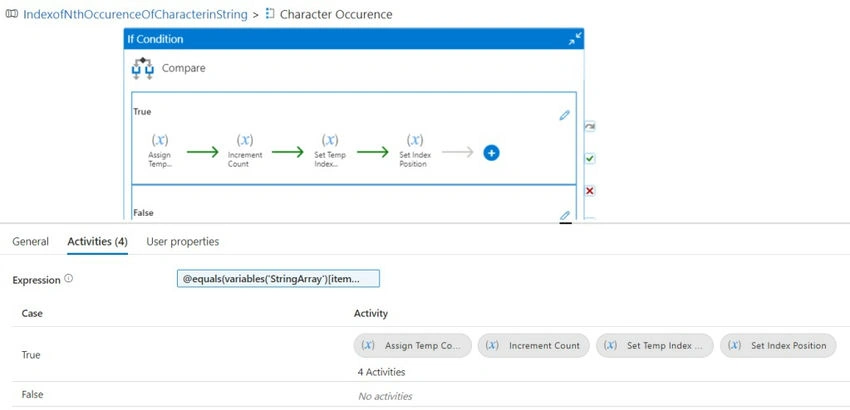Select the Assign Temp activity icon
This screenshot has width=850, height=410.
click(x=159, y=140)
